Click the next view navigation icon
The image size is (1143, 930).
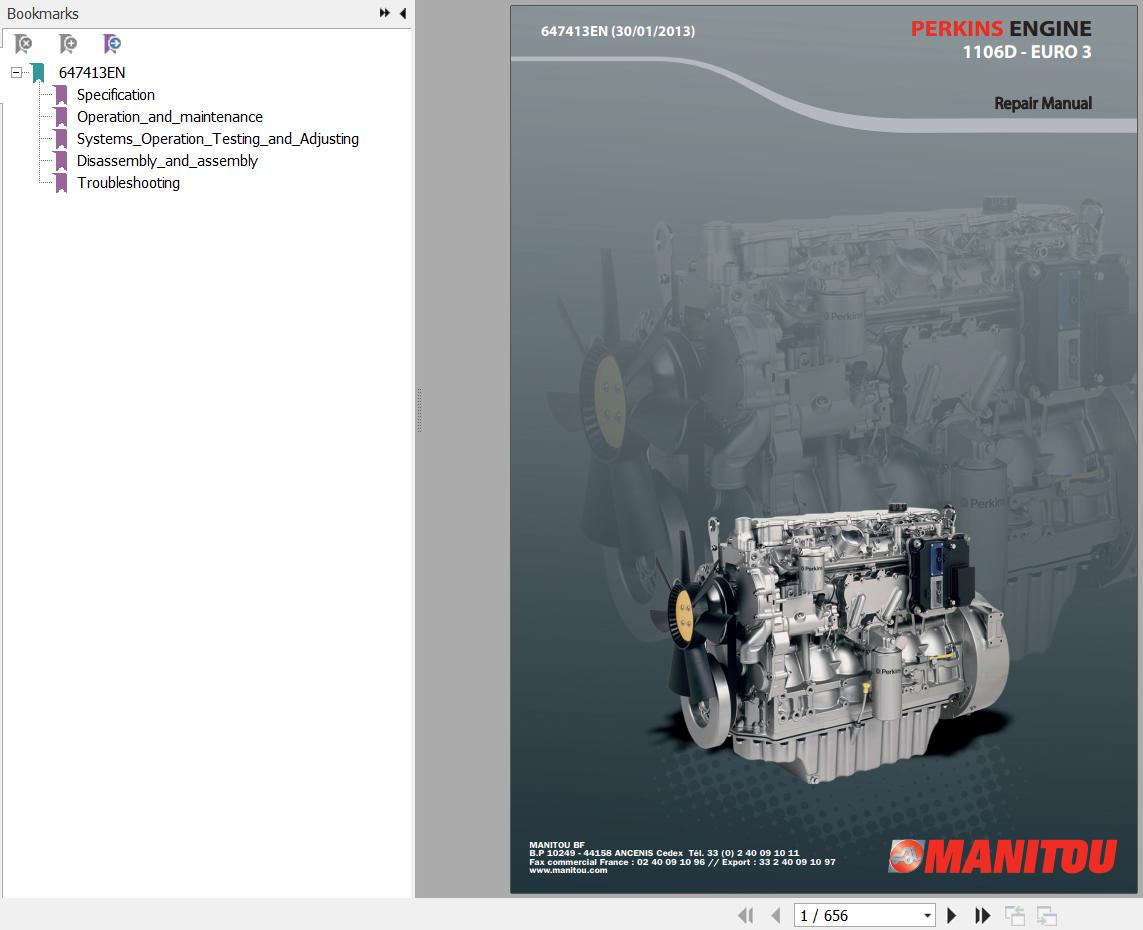[x=1047, y=915]
